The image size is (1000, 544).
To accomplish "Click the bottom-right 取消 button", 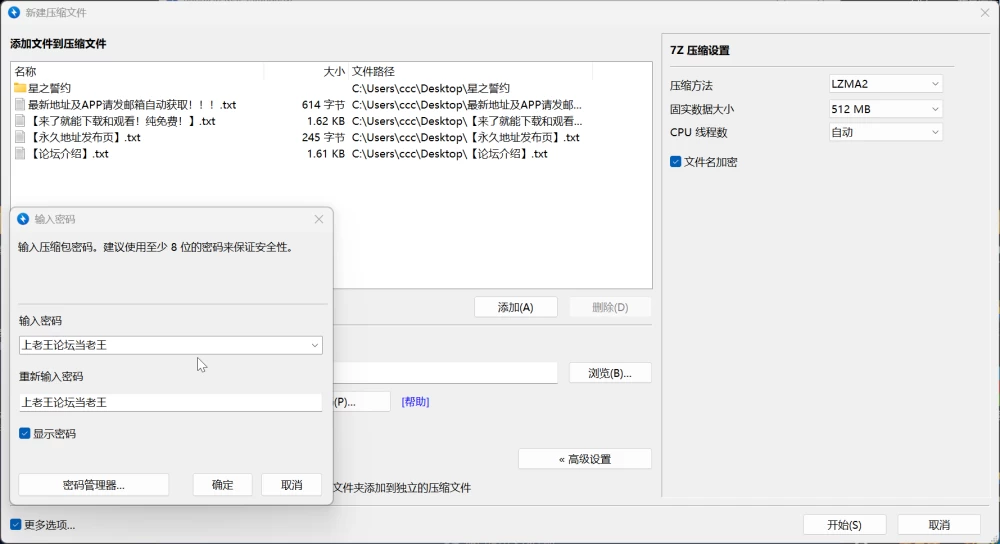I will click(x=939, y=524).
